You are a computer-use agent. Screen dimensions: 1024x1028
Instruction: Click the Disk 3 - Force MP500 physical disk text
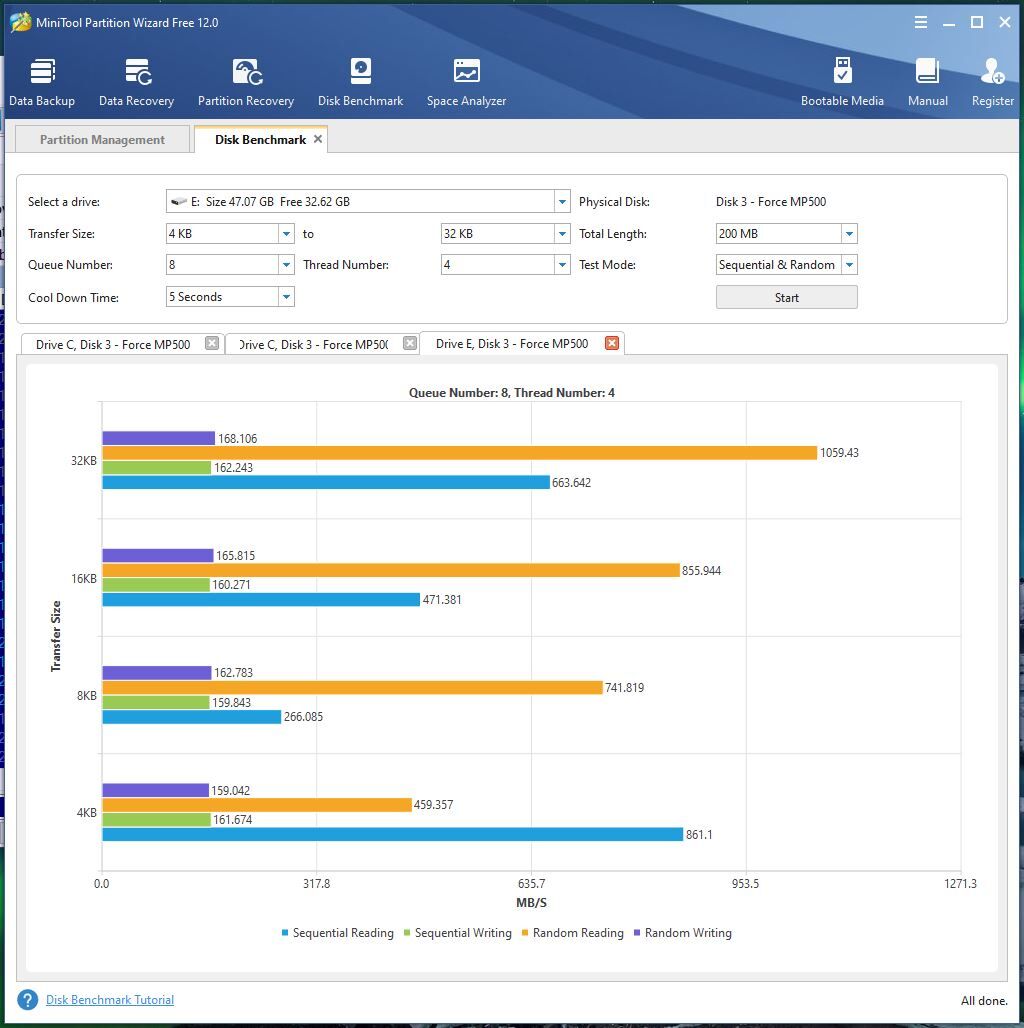point(771,202)
